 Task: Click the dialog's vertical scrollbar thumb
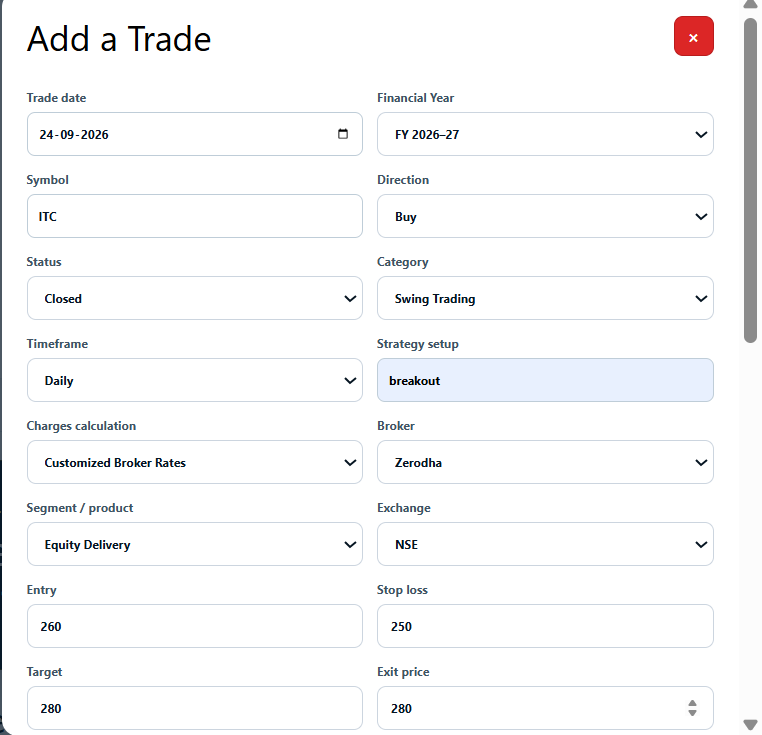(x=750, y=180)
